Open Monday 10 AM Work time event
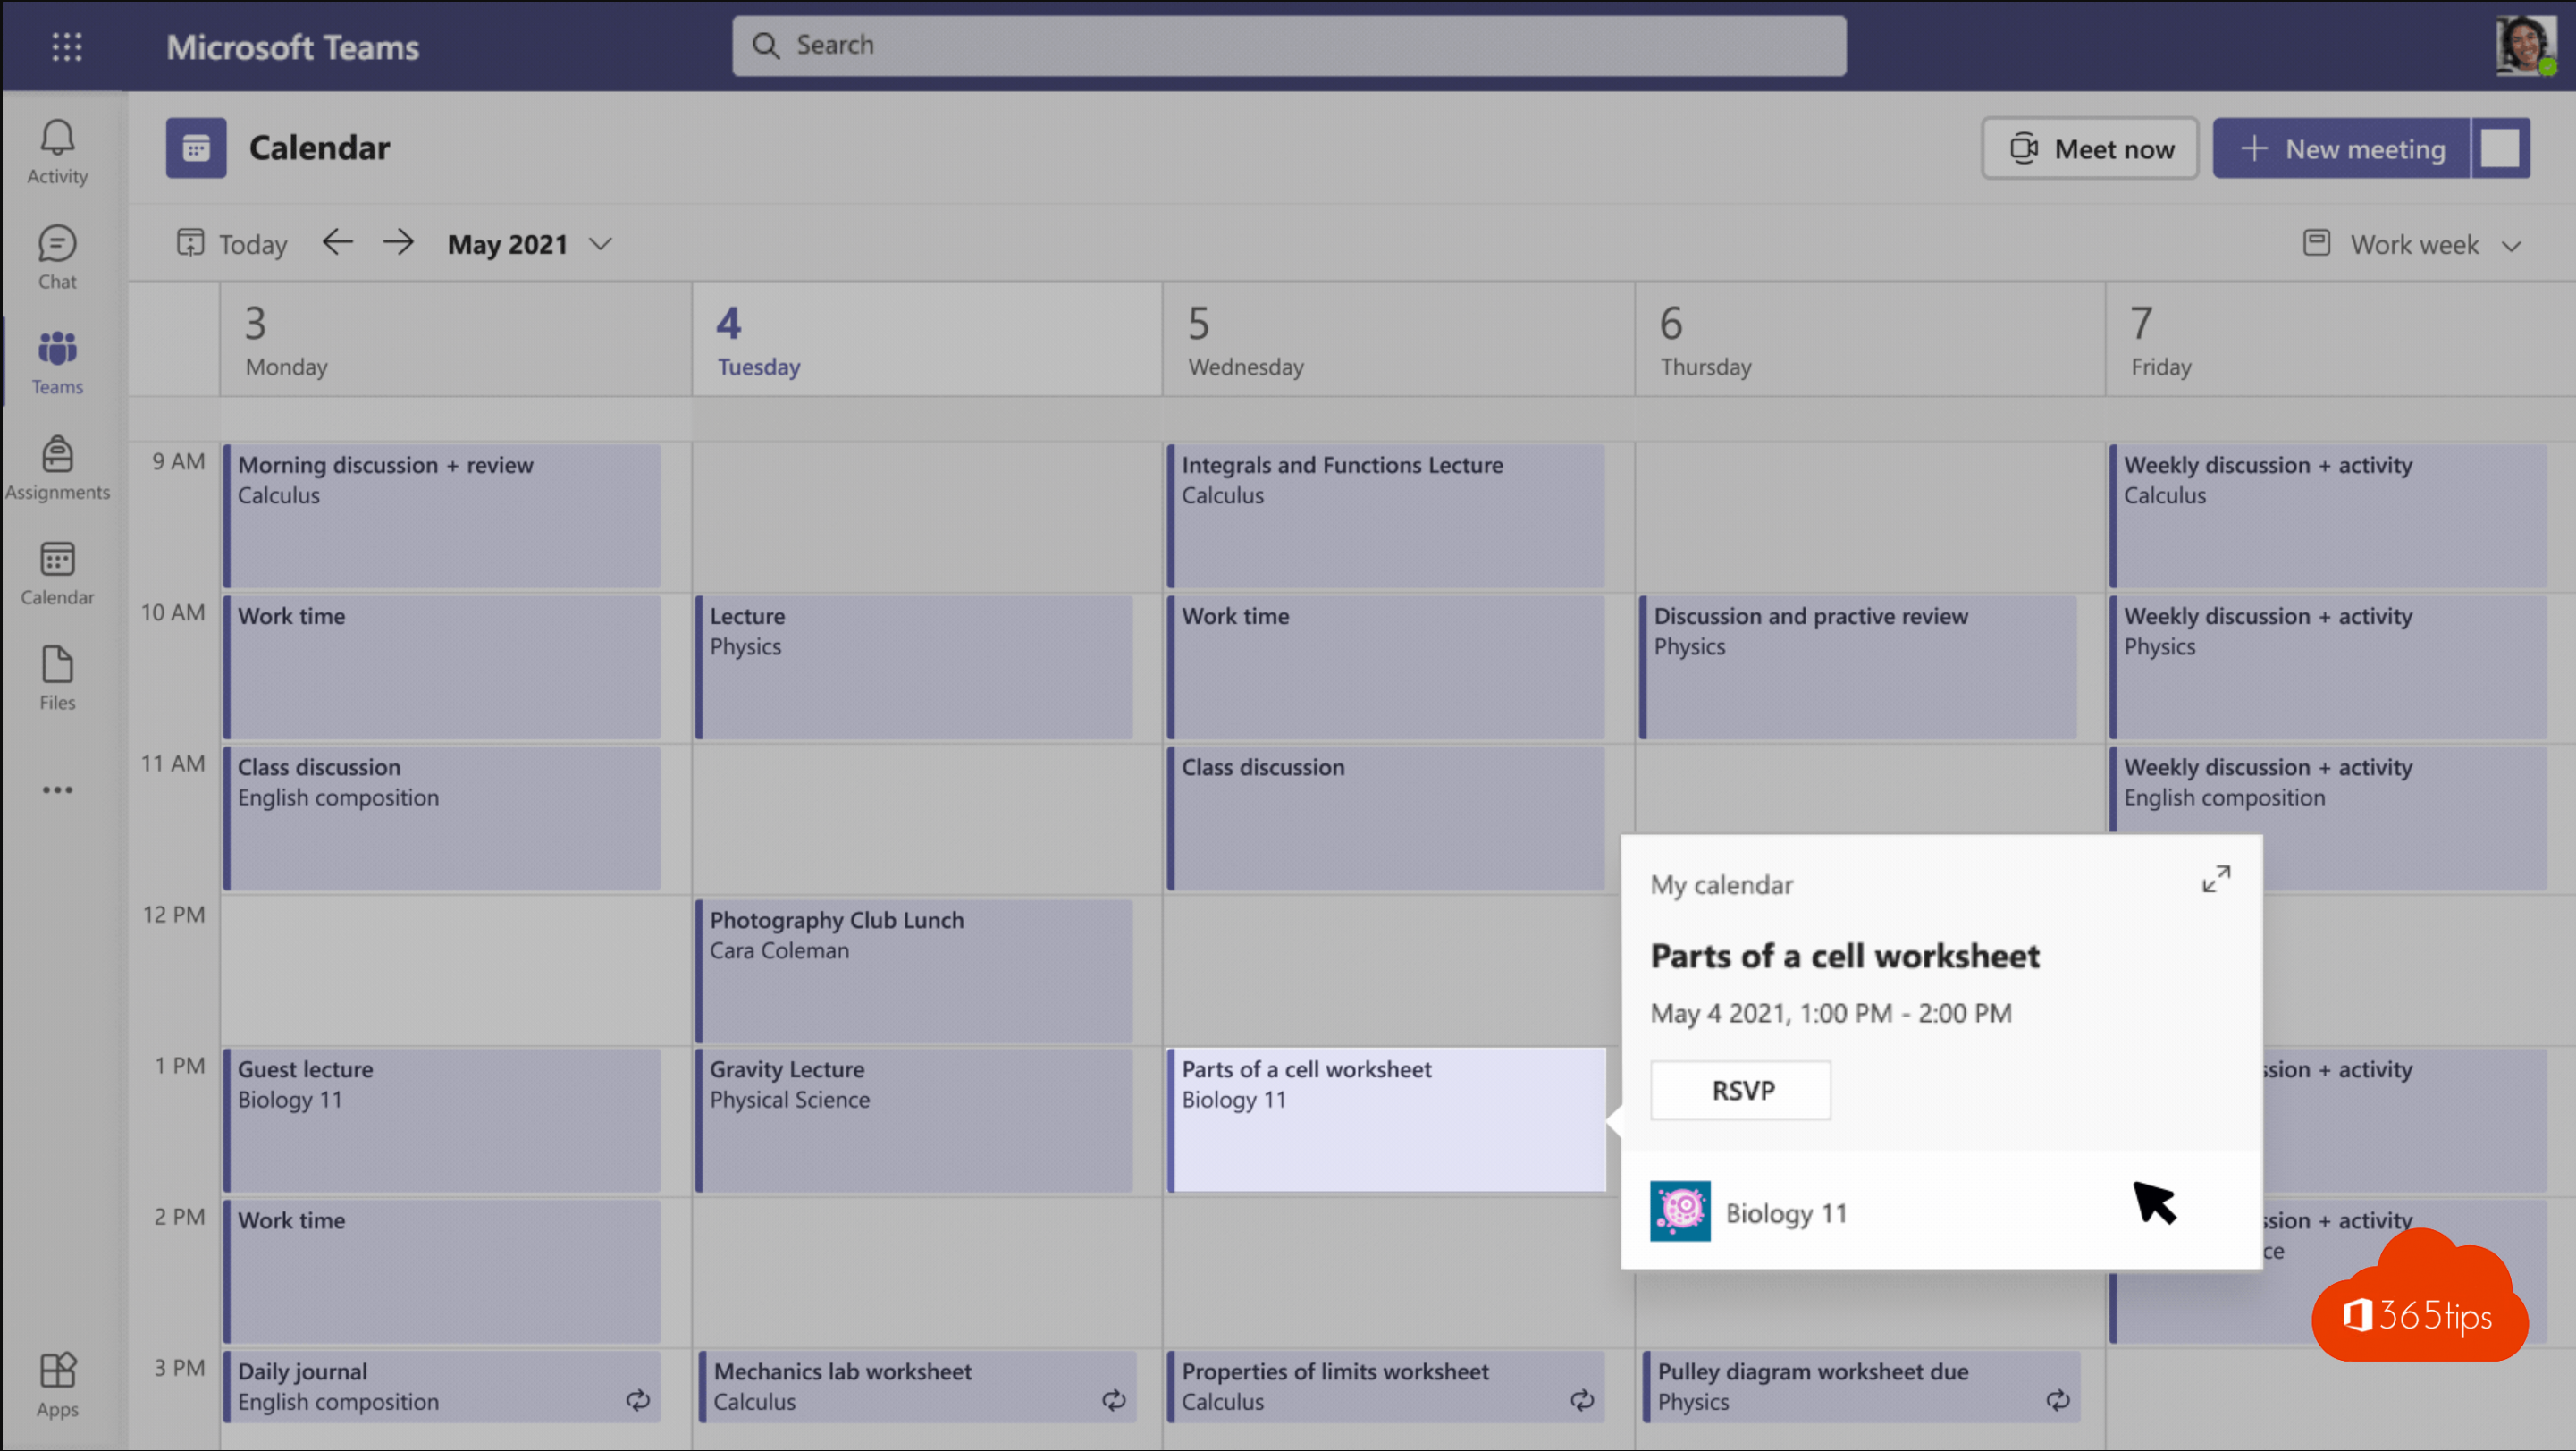This screenshot has height=1451, width=2576. [x=442, y=667]
